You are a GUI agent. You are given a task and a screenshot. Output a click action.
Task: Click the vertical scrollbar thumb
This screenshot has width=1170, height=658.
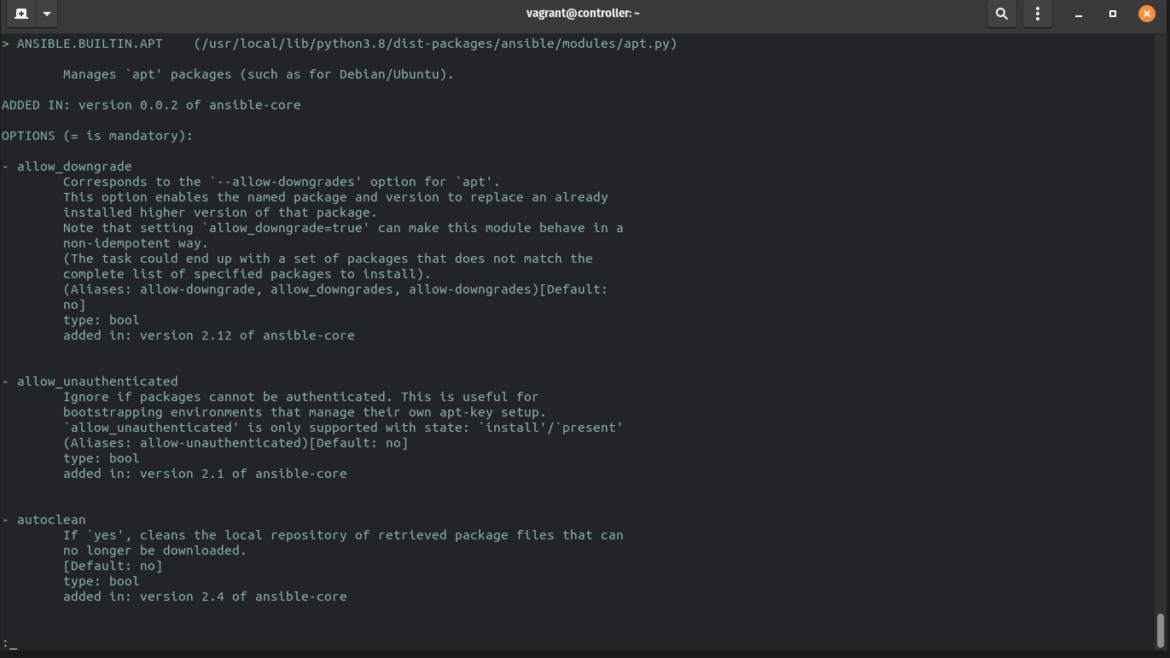click(1161, 630)
